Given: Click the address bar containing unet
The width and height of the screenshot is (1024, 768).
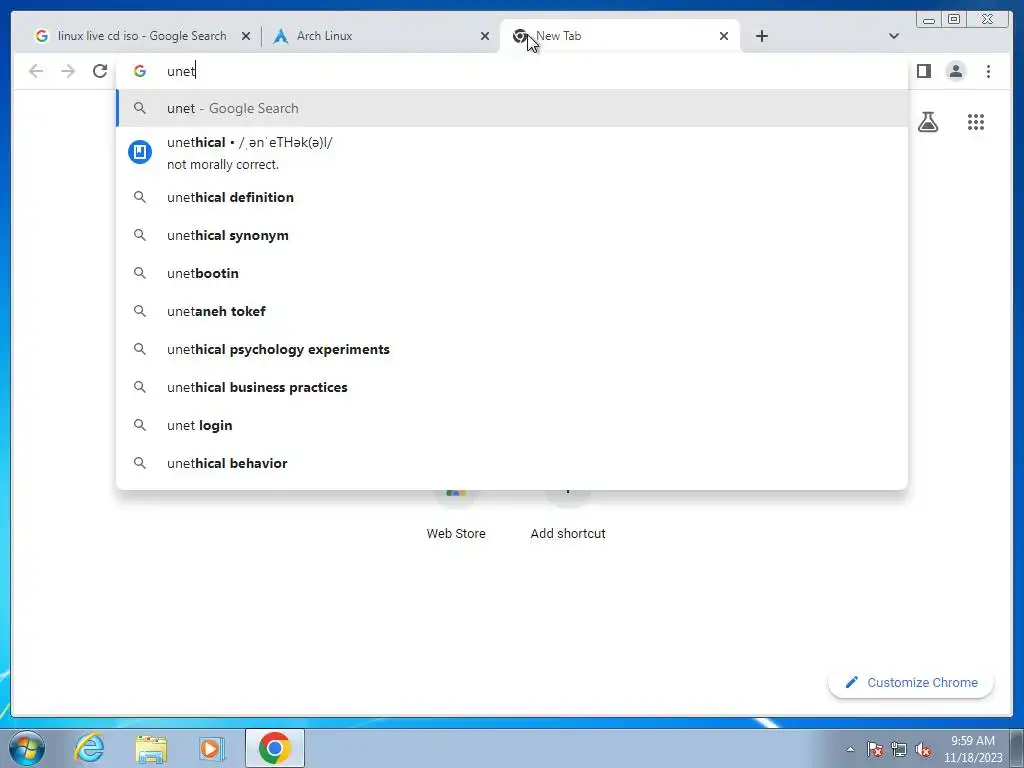Looking at the screenshot, I should [x=512, y=71].
